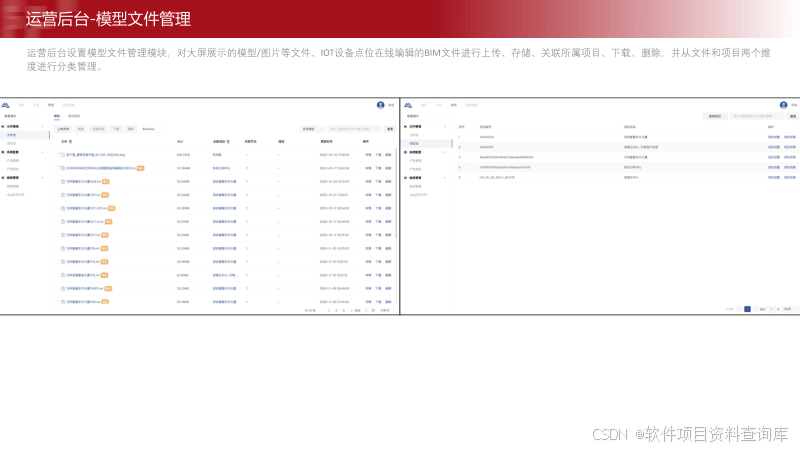800x450 pixels.
Task: Collapse the 系统配置 group chevron in right sidebar
Action: pos(445,152)
